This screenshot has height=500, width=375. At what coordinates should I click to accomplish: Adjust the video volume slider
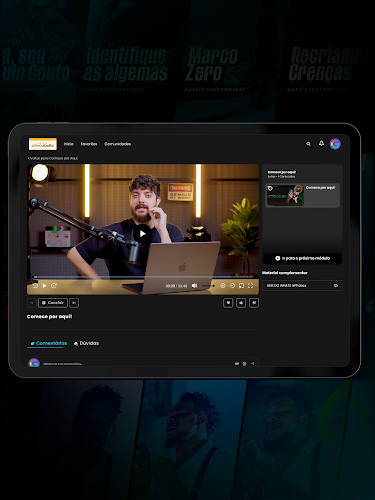tap(208, 286)
